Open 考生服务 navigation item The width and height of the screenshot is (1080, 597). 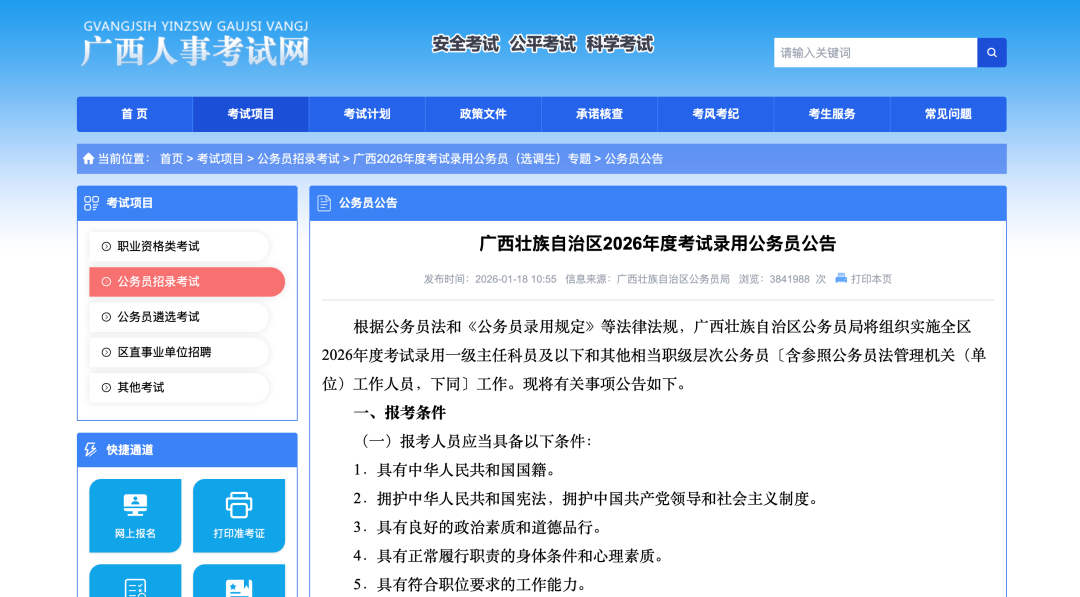[x=832, y=114]
